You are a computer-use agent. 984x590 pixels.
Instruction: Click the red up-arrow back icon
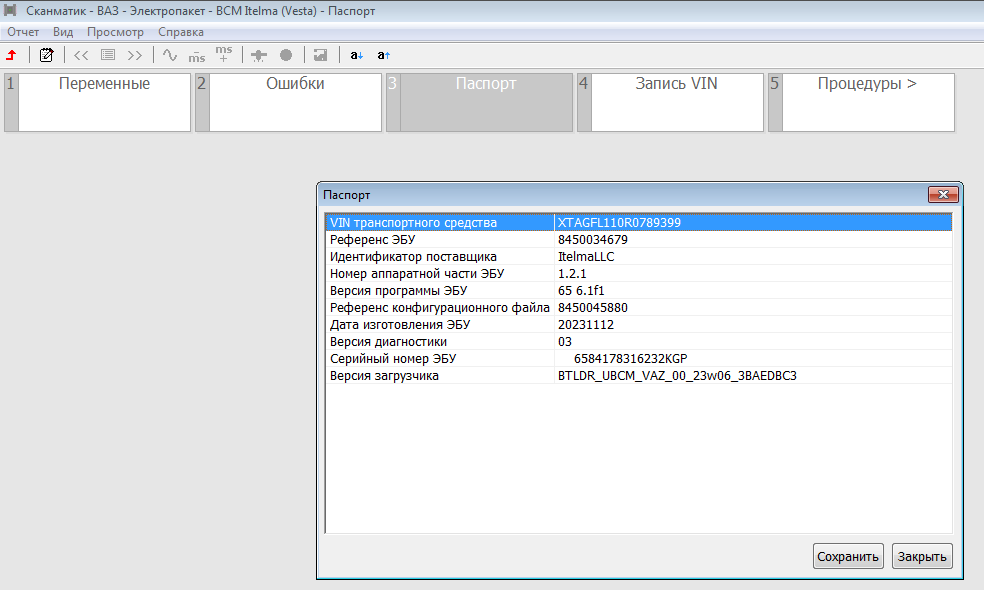[x=12, y=55]
